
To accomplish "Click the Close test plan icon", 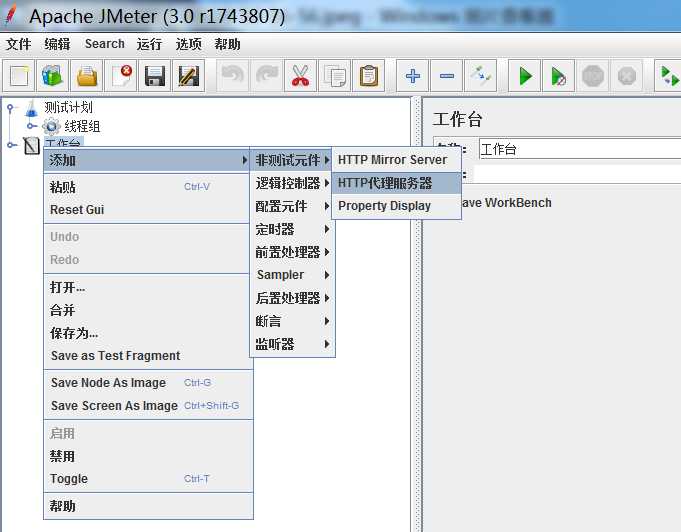I will coord(121,76).
